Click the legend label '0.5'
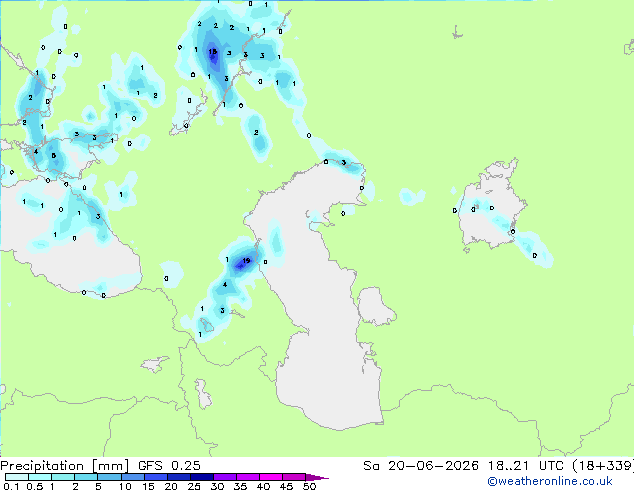 pyautogui.click(x=35, y=486)
